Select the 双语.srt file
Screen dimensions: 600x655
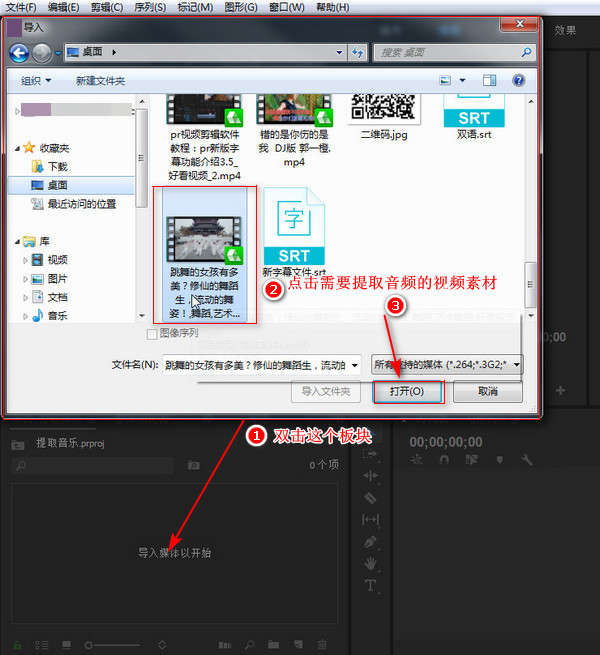point(474,117)
